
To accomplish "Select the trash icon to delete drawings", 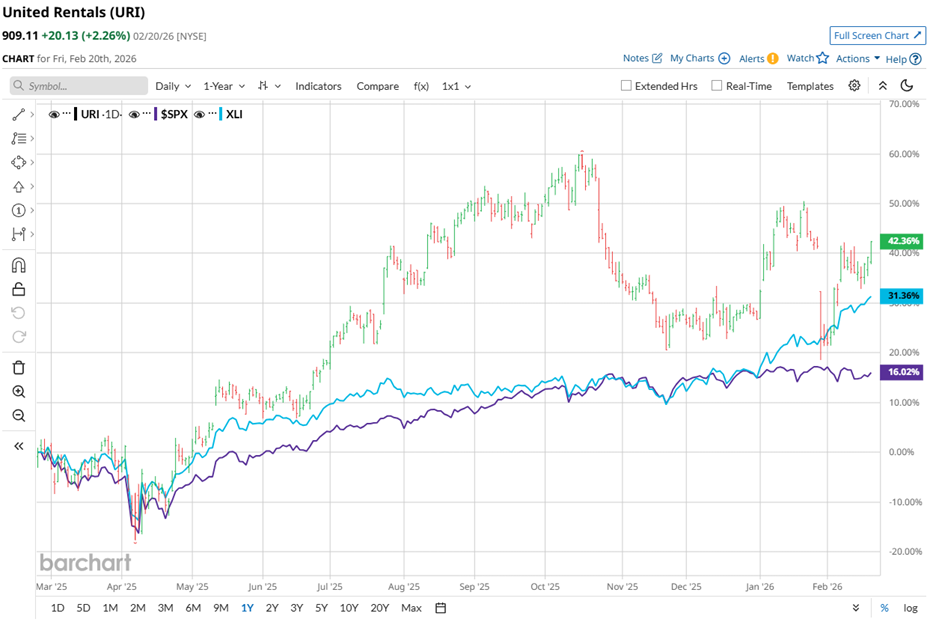I will [x=18, y=369].
